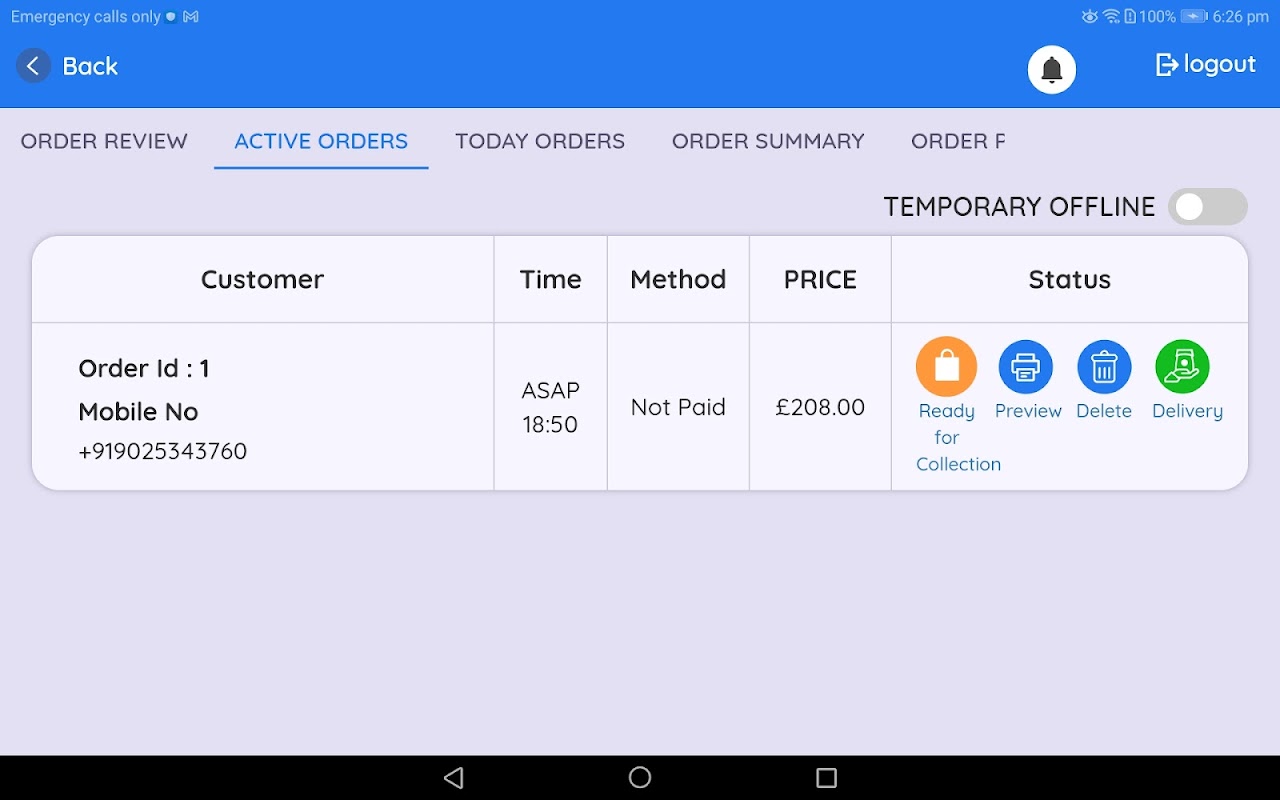The width and height of the screenshot is (1280, 800).
Task: Click the Ready for Collection text label
Action: pos(957,438)
